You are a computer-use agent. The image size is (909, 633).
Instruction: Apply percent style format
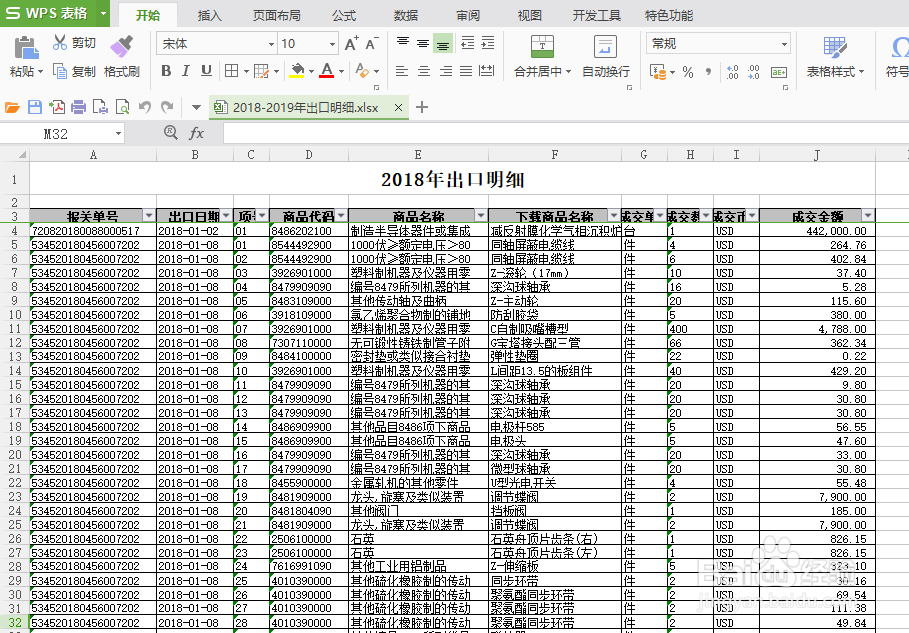point(688,72)
